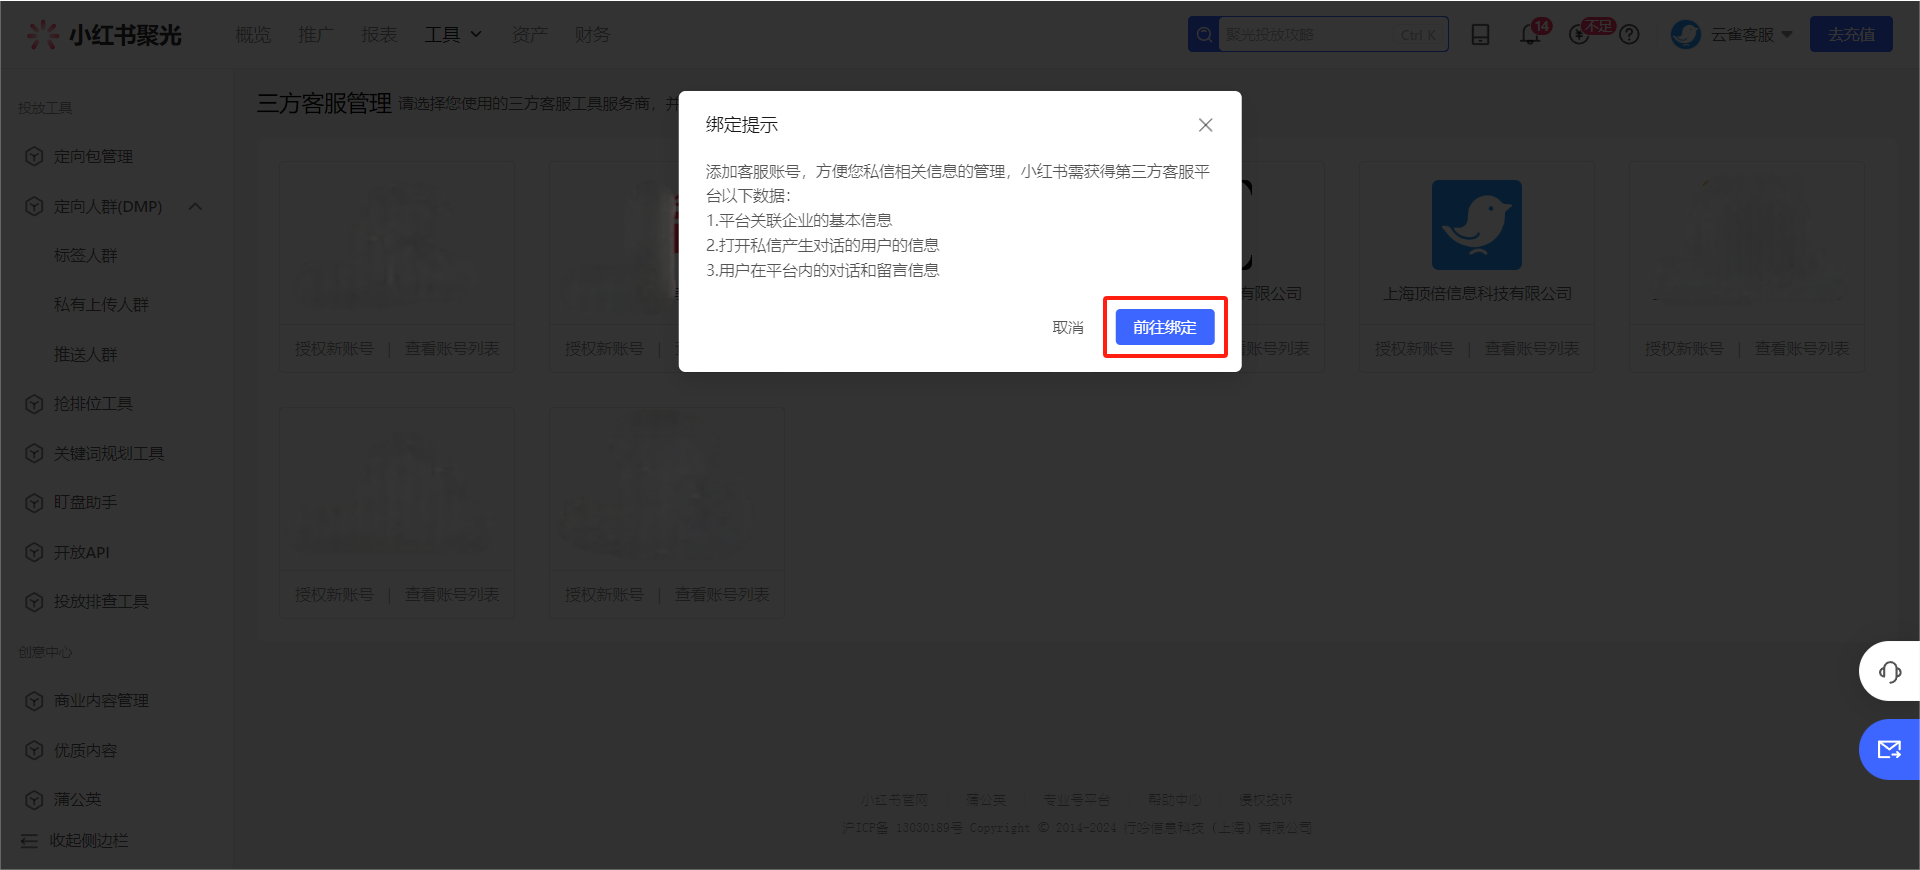
Task: Click the 抢排位工具 sidebar icon
Action: [x=34, y=404]
